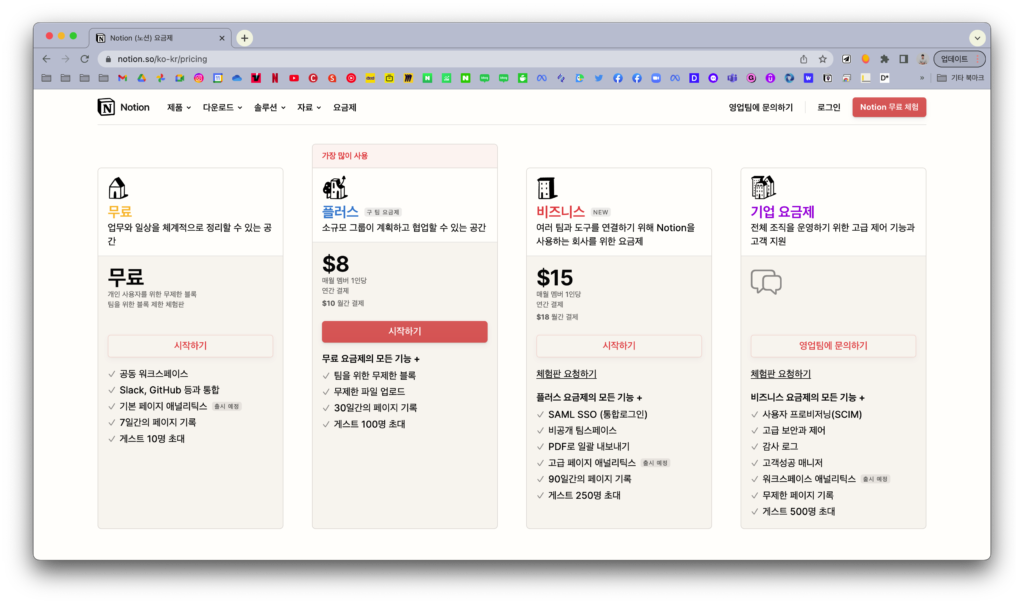This screenshot has width=1024, height=604.
Task: Click the chat bubbles icon on 기업 요금제 card
Action: (x=765, y=283)
